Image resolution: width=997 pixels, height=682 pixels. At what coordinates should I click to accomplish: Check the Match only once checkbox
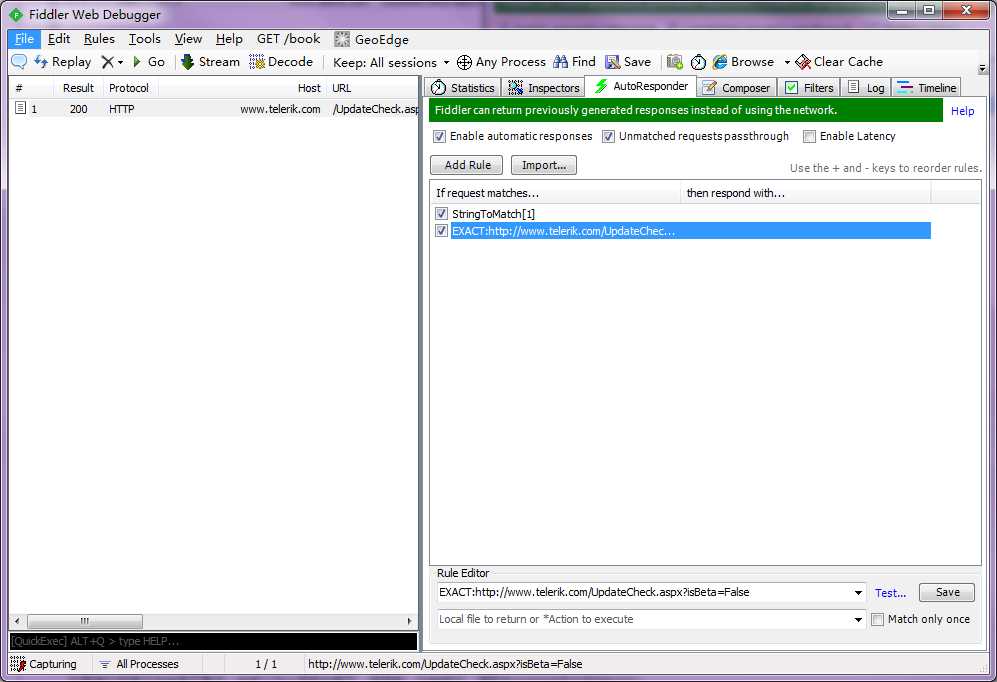[877, 619]
